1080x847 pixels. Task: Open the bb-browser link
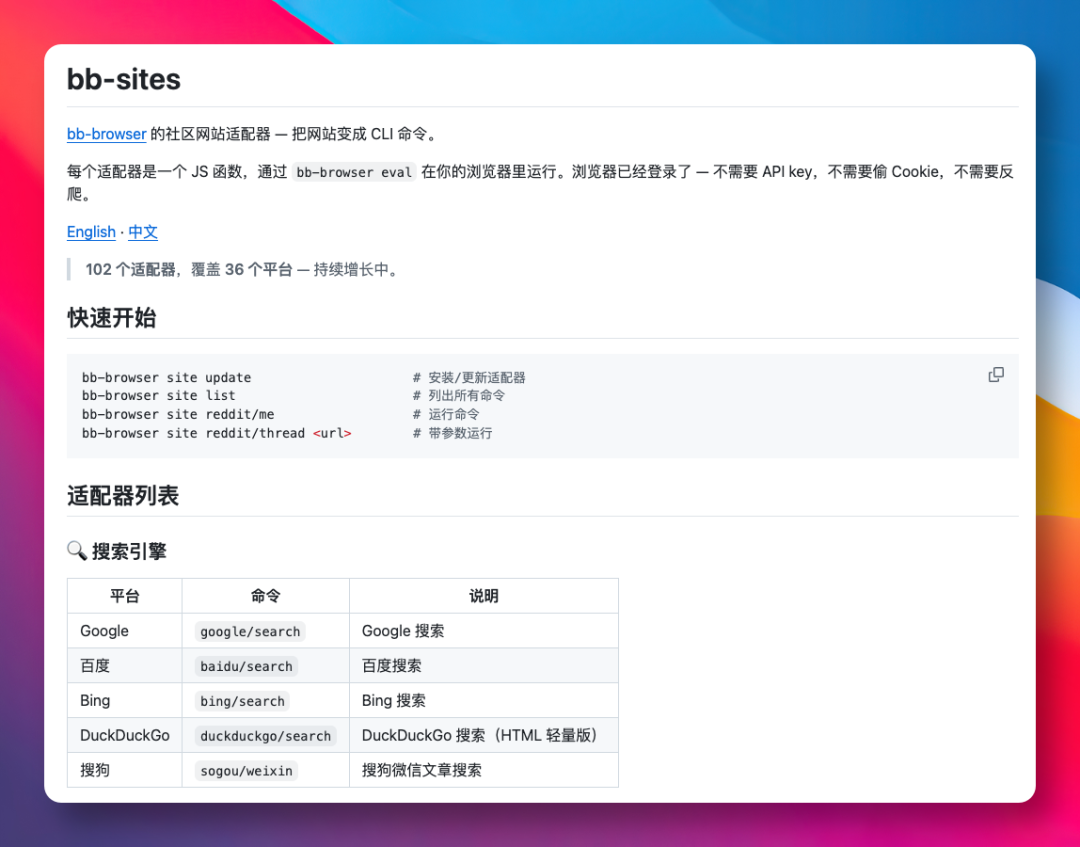click(107, 134)
